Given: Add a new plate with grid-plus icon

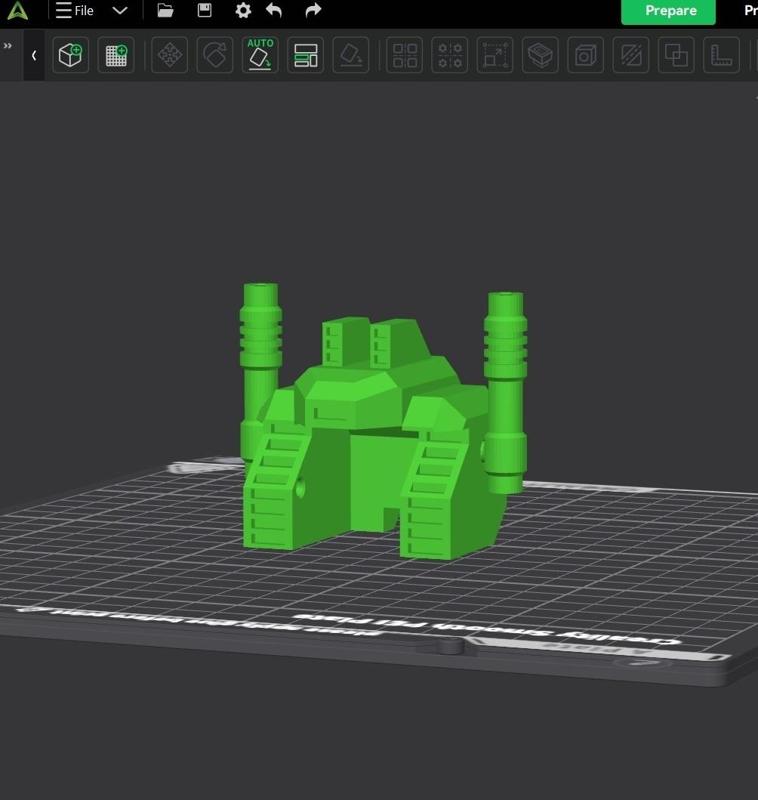Looking at the screenshot, I should [116, 55].
